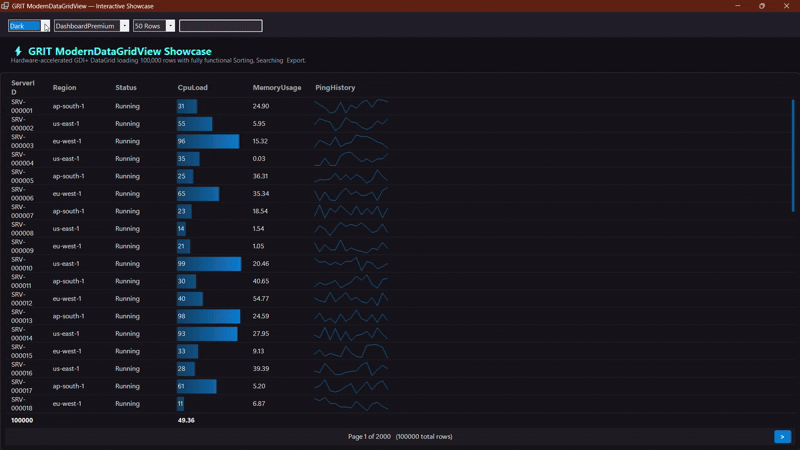Click Region cell in SRV-000002 row

click(x=66, y=123)
